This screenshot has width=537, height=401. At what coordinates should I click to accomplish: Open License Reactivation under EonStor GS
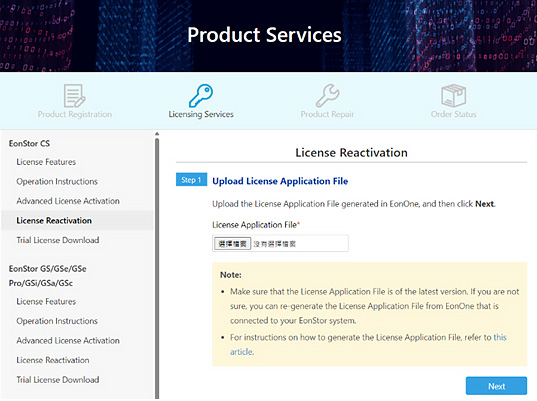(53, 360)
